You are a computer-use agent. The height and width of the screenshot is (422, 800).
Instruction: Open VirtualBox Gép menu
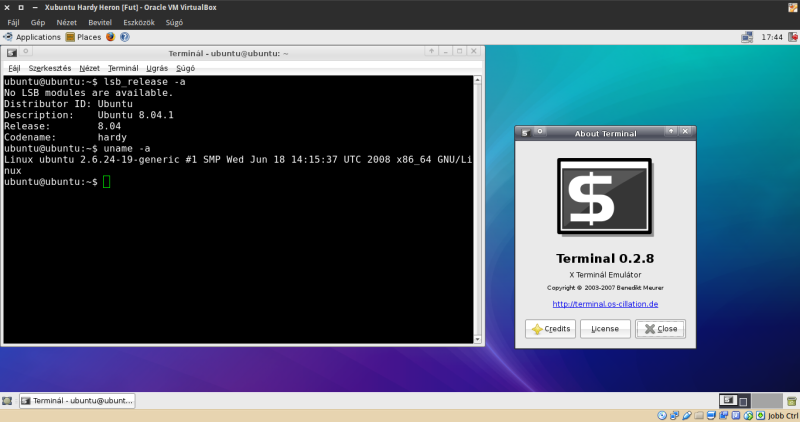point(38,22)
